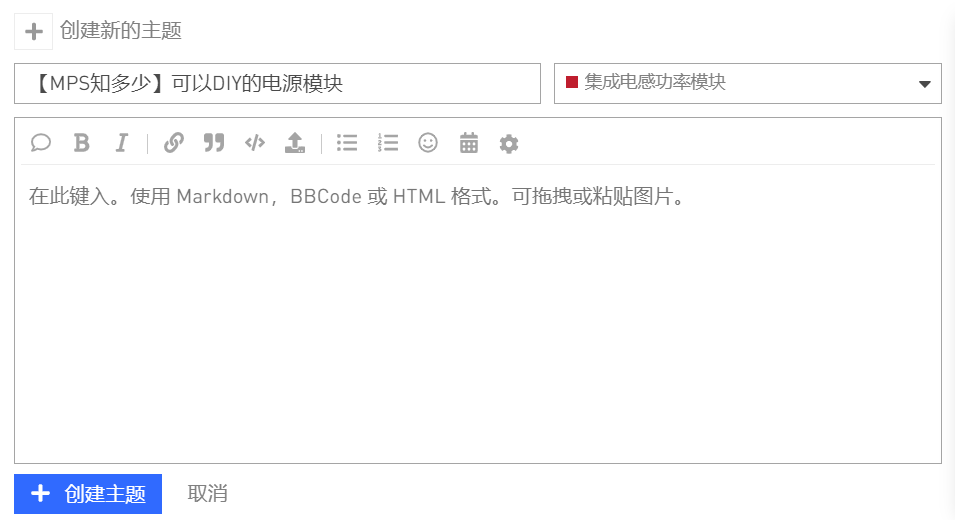Image resolution: width=955 pixels, height=520 pixels.
Task: Focus the topic title input field
Action: click(x=277, y=83)
